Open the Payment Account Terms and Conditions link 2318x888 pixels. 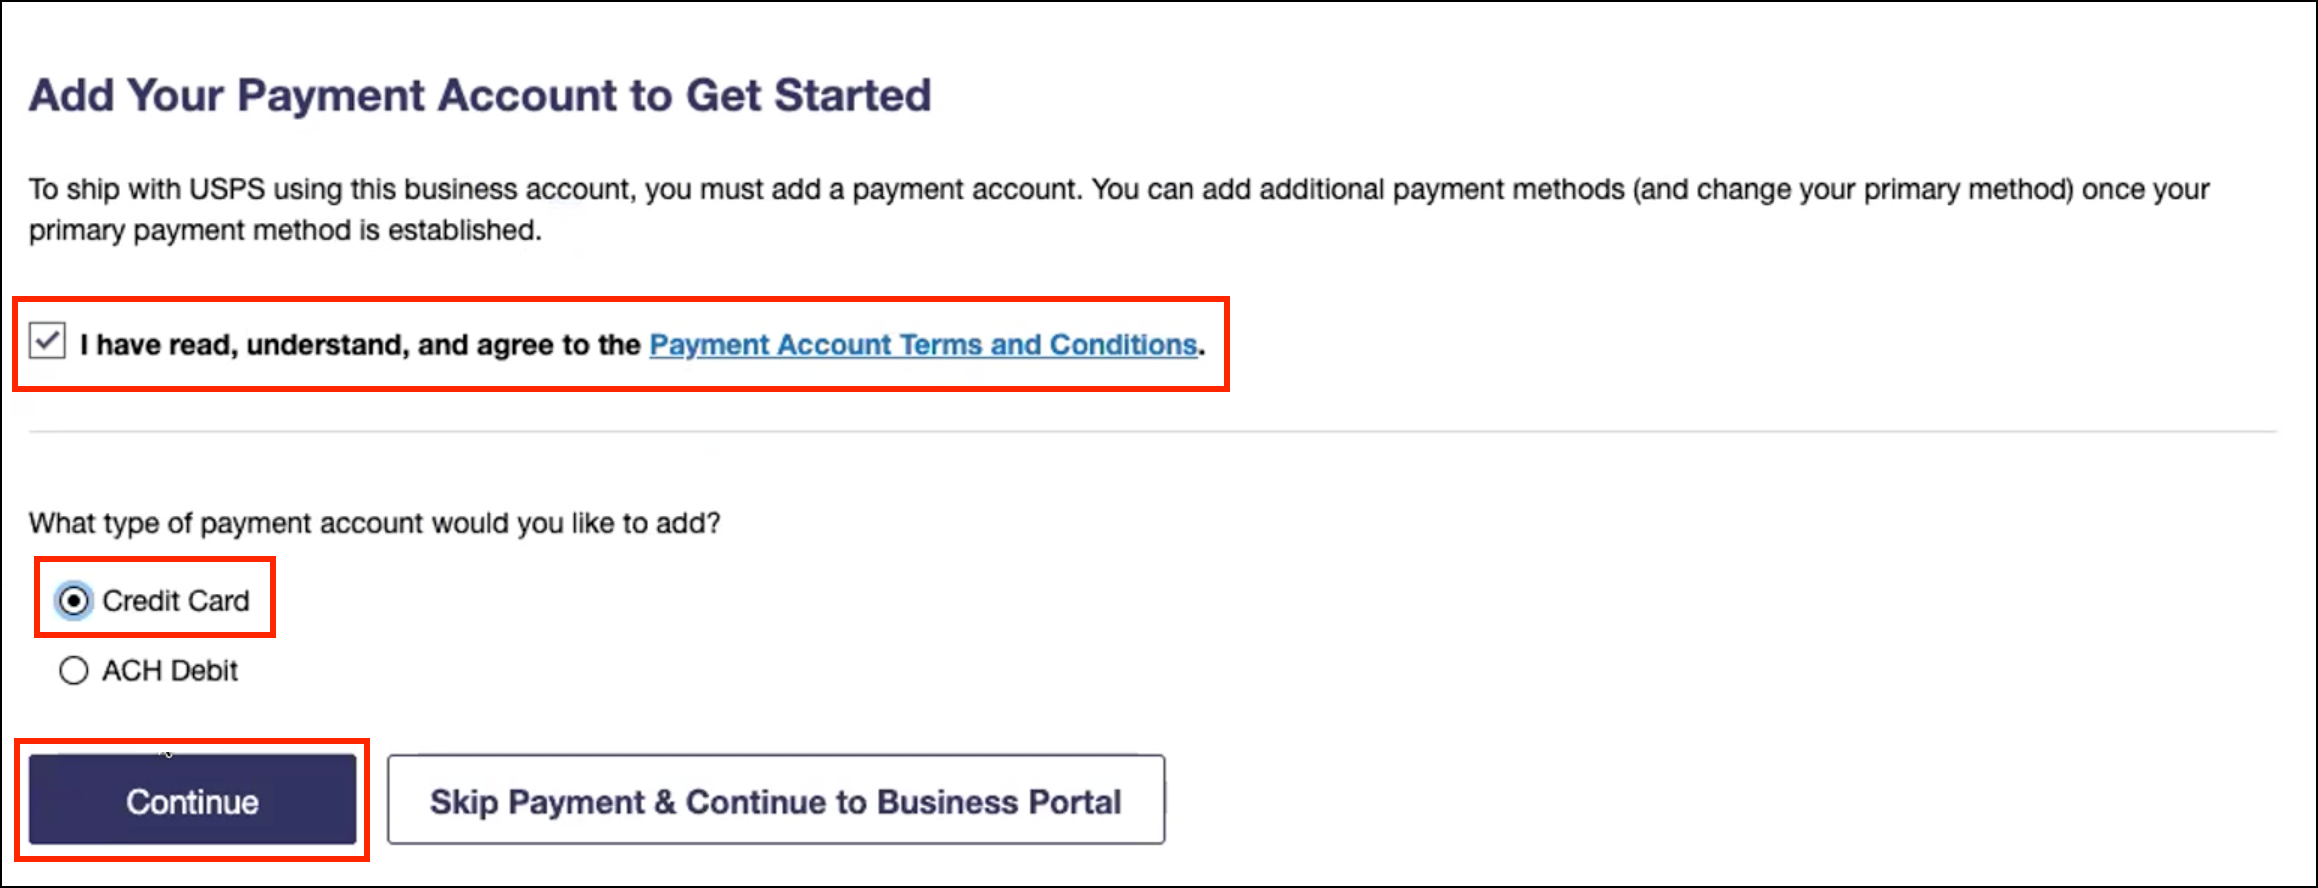pyautogui.click(x=921, y=344)
